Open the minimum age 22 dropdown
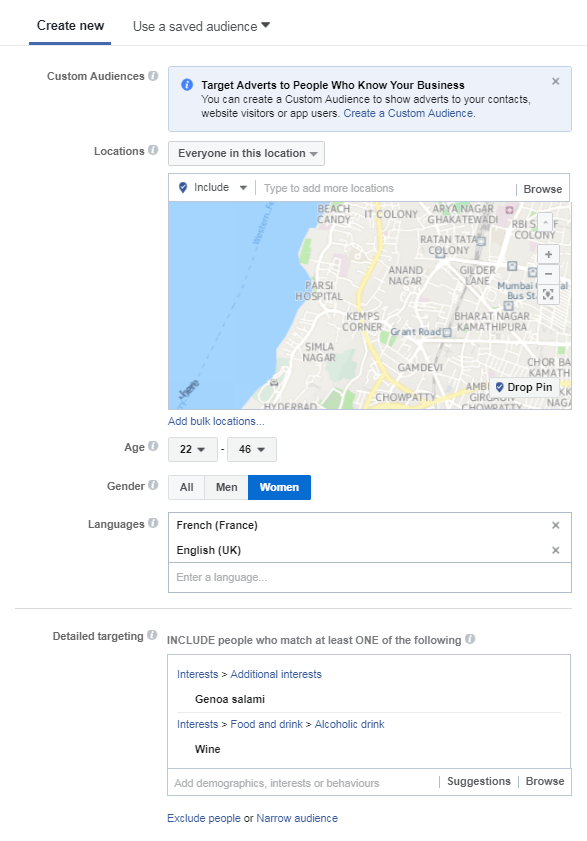 tap(193, 449)
